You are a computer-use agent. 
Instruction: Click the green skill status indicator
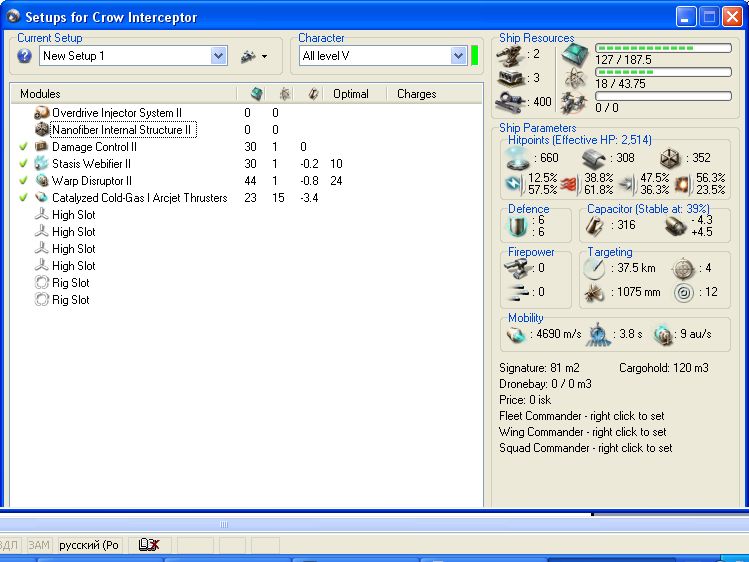pyautogui.click(x=474, y=55)
